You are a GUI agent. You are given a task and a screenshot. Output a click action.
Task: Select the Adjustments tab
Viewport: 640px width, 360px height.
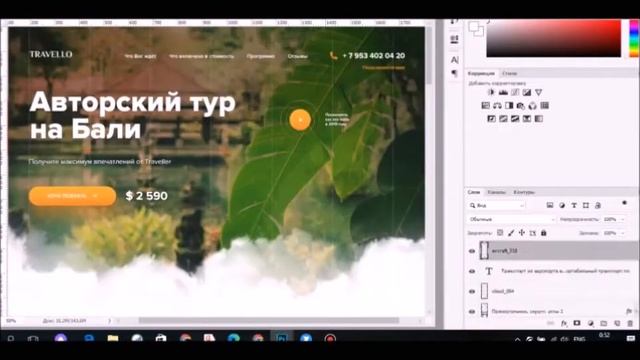pos(481,73)
